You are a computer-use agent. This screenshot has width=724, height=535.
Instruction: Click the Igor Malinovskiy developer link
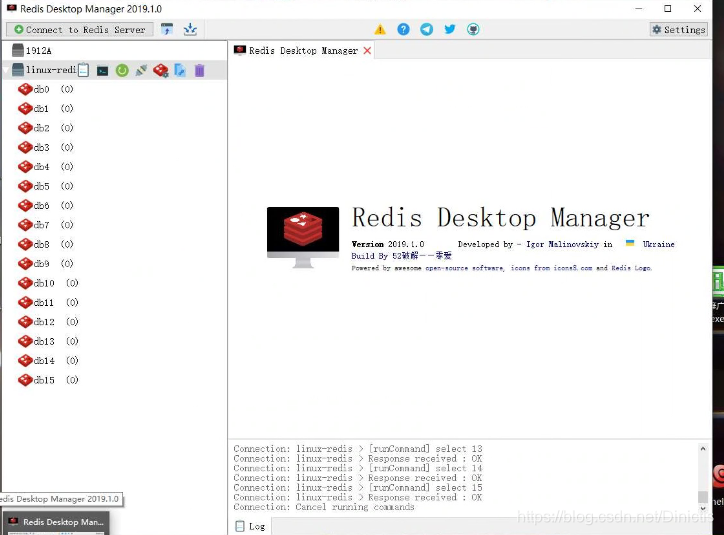562,244
